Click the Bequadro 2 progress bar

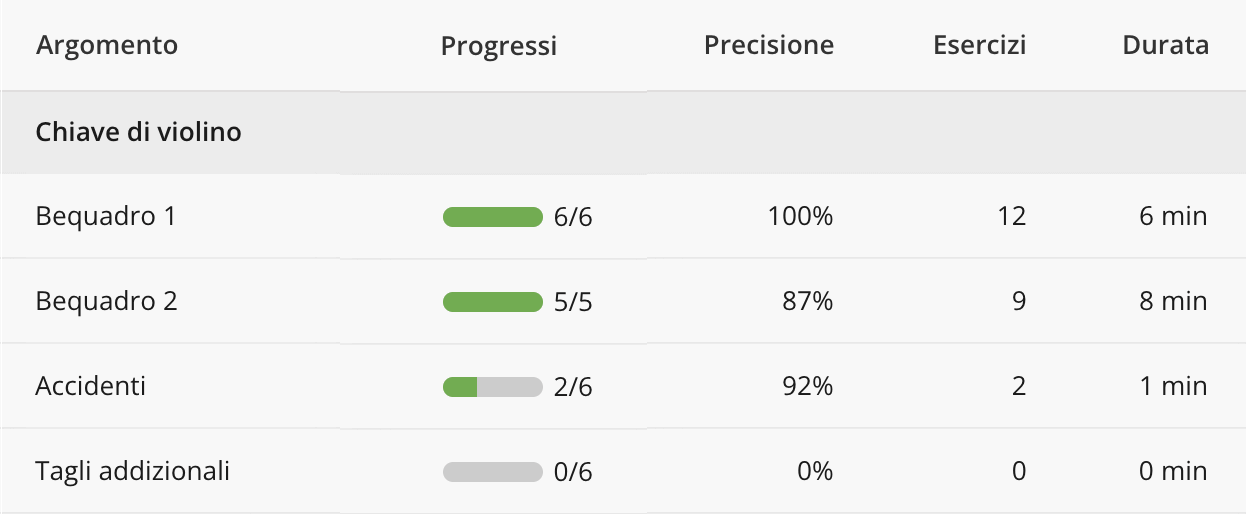[x=492, y=302]
